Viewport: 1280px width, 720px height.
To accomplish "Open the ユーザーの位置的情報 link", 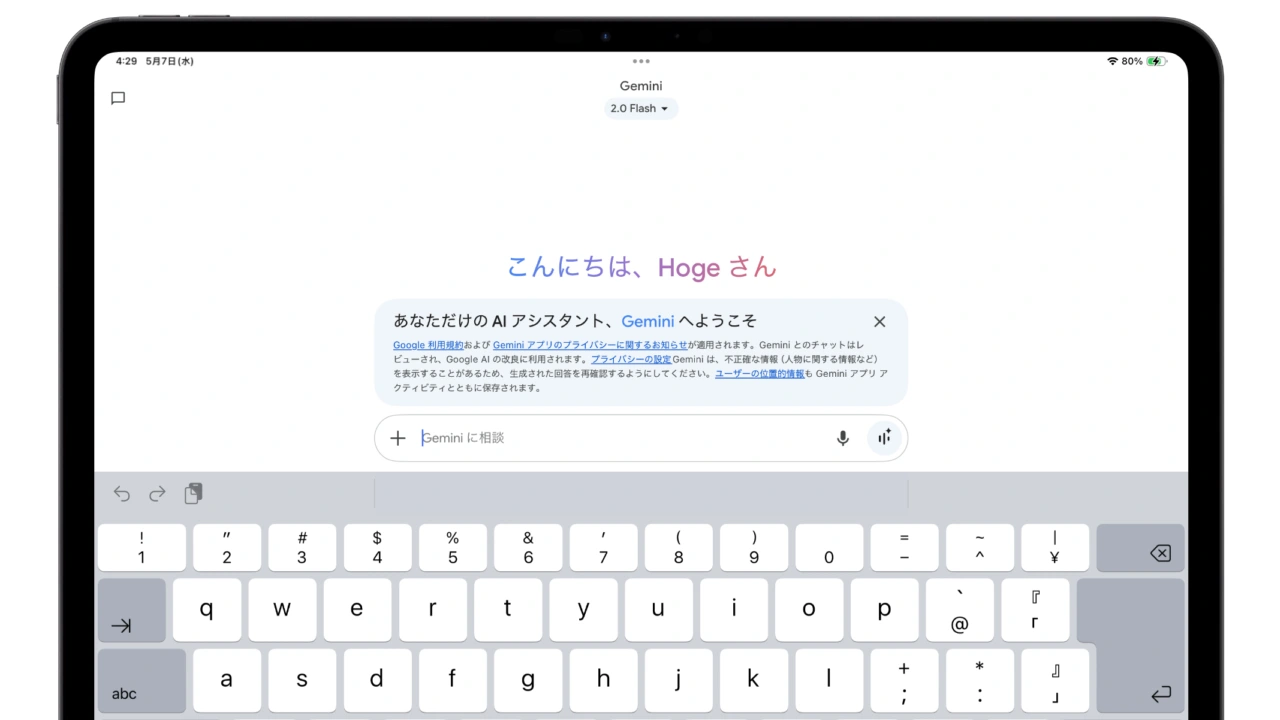I will (x=759, y=373).
